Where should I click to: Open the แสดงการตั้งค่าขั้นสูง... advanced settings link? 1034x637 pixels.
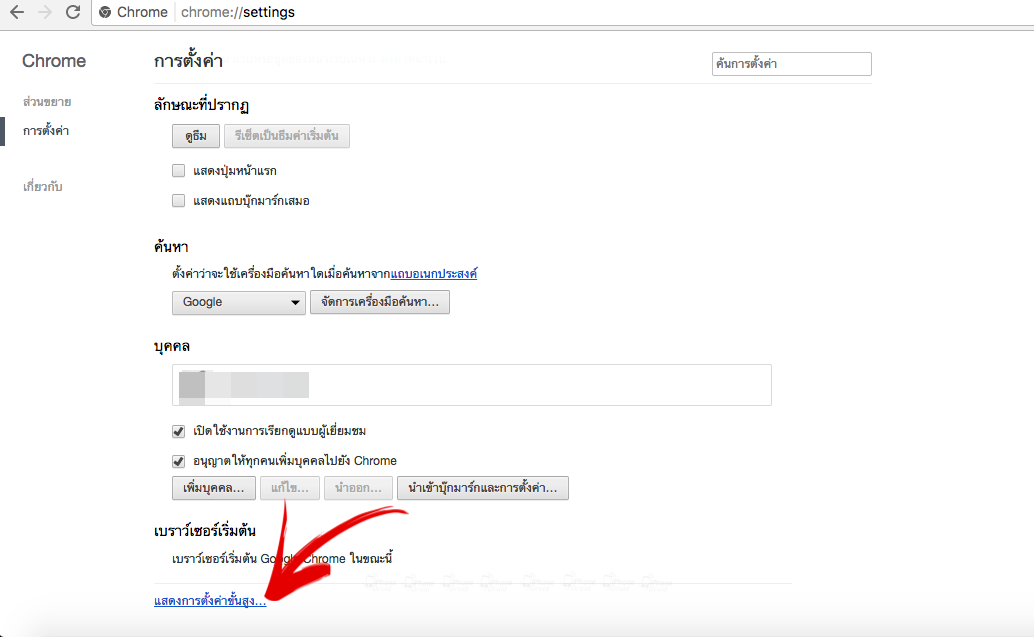pos(210,601)
